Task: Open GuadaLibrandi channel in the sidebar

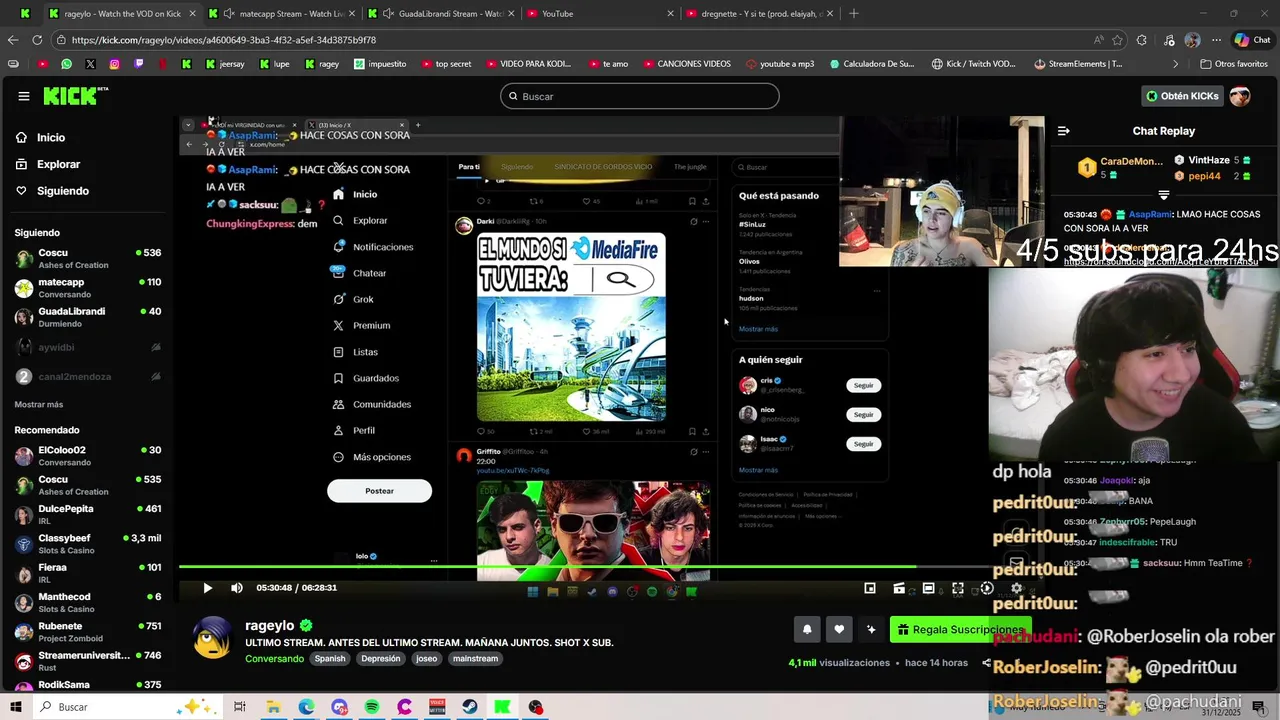Action: tap(88, 317)
